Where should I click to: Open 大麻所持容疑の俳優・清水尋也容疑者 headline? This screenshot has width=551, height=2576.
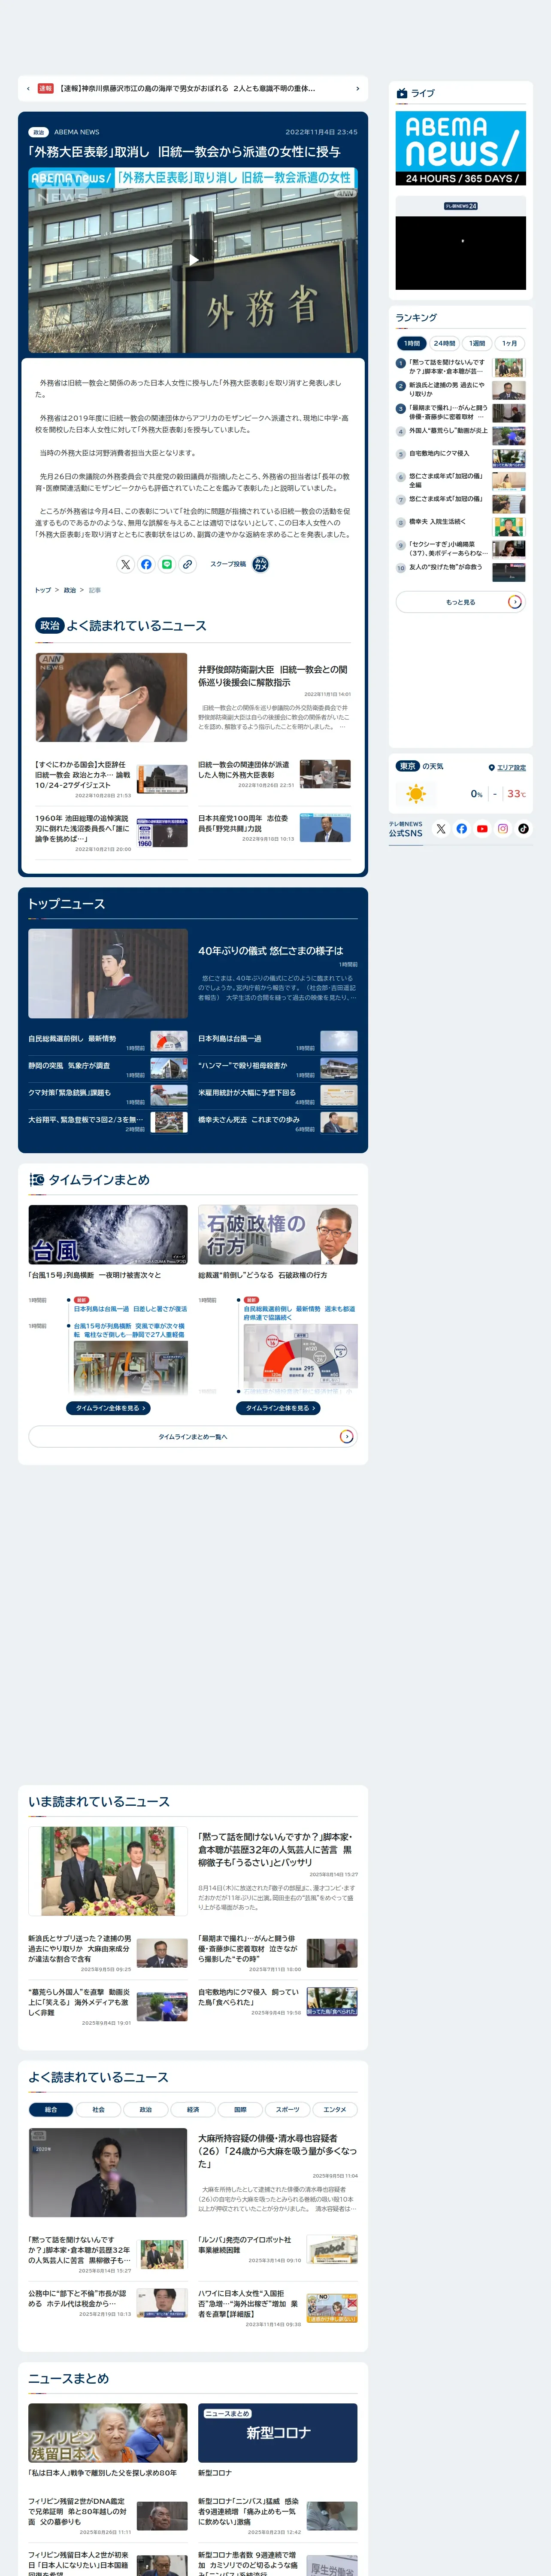click(x=277, y=2151)
